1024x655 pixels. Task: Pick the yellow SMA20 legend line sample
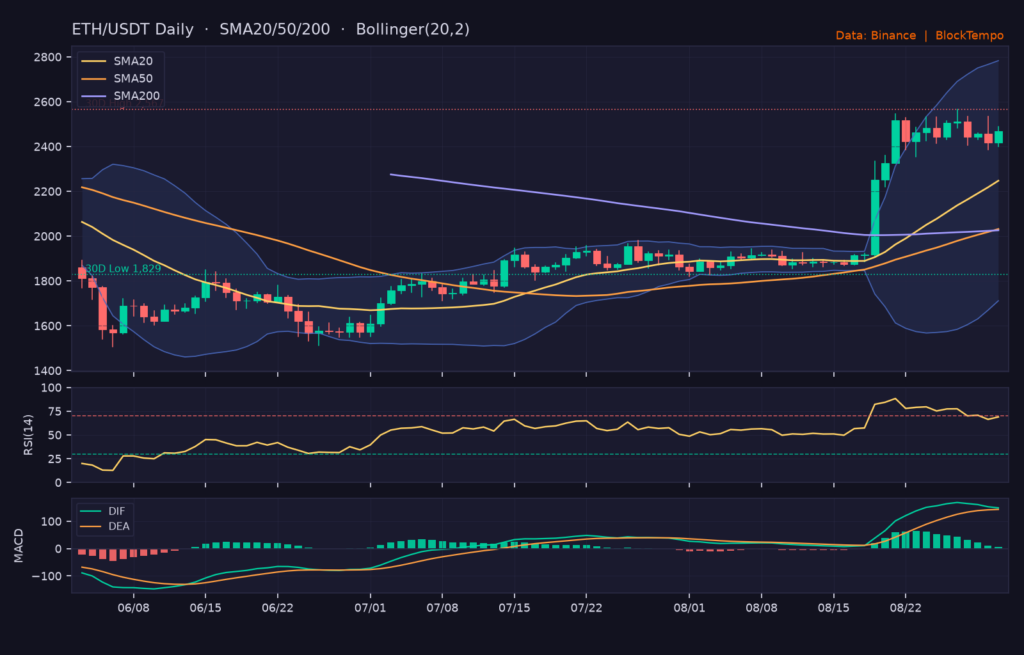[93, 61]
